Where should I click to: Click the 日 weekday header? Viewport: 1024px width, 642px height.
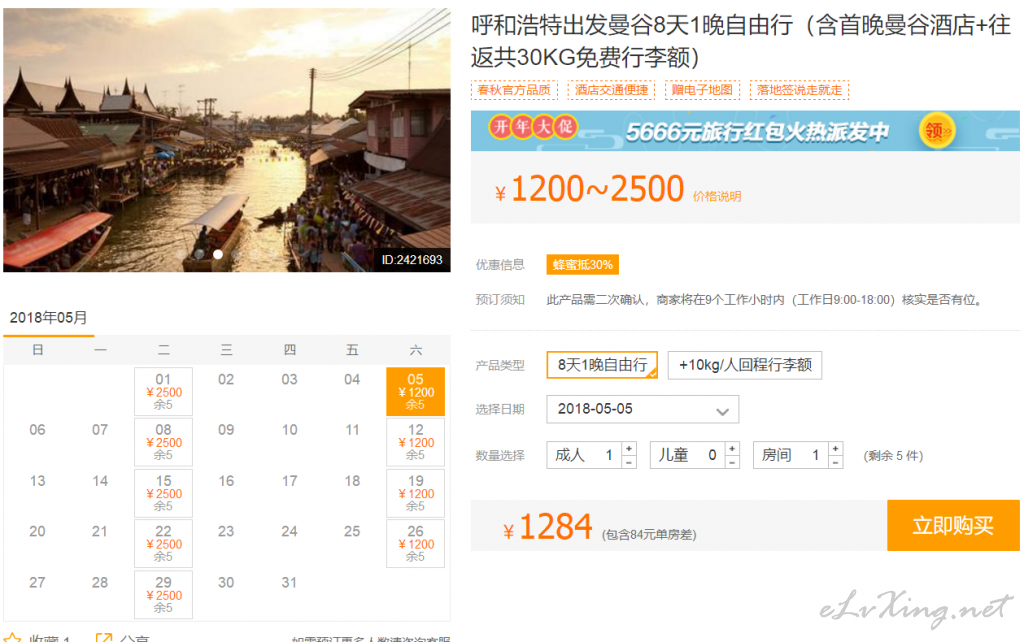click(x=38, y=350)
